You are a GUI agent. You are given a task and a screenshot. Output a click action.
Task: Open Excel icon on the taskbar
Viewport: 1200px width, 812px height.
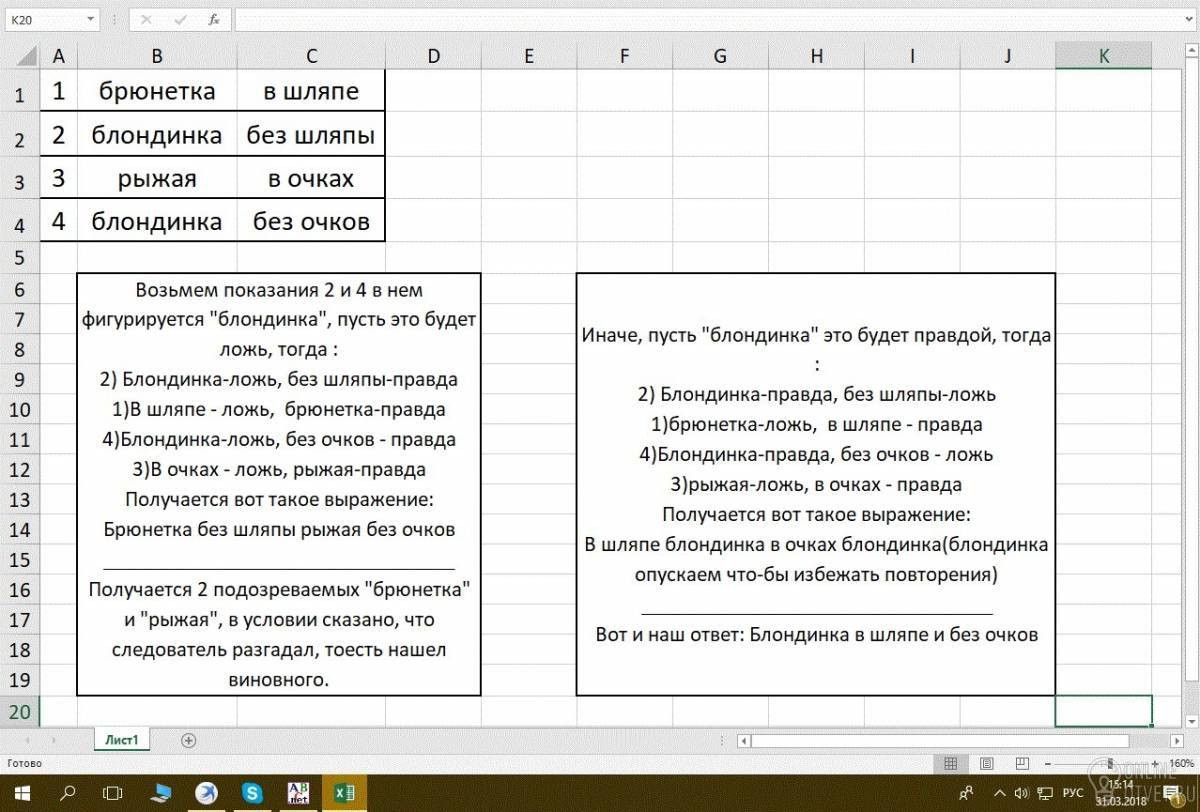click(344, 793)
